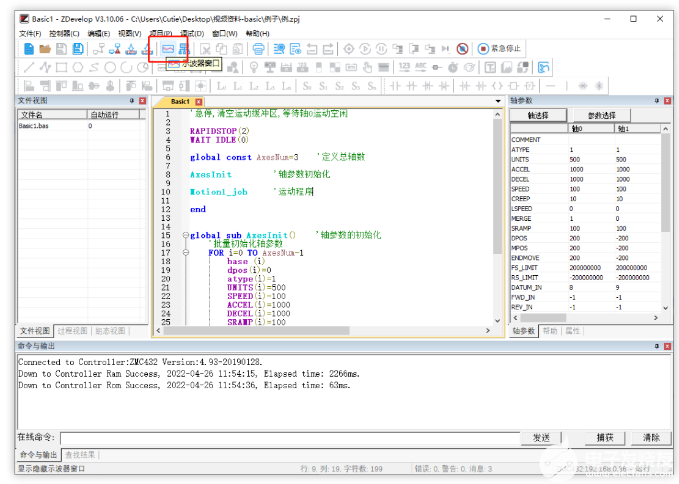Open the 控制器(C) menu
679x484 pixels.
64,33
